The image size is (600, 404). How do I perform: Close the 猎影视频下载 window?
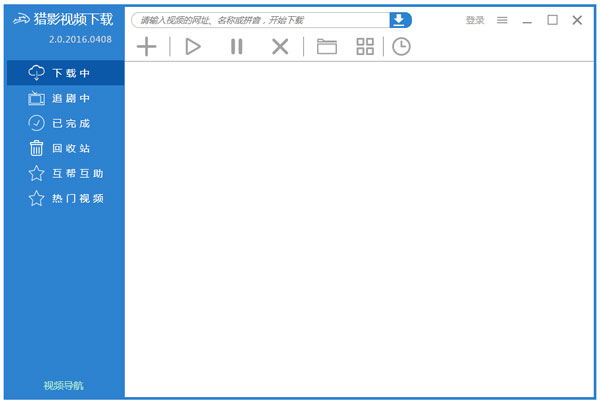pyautogui.click(x=577, y=20)
